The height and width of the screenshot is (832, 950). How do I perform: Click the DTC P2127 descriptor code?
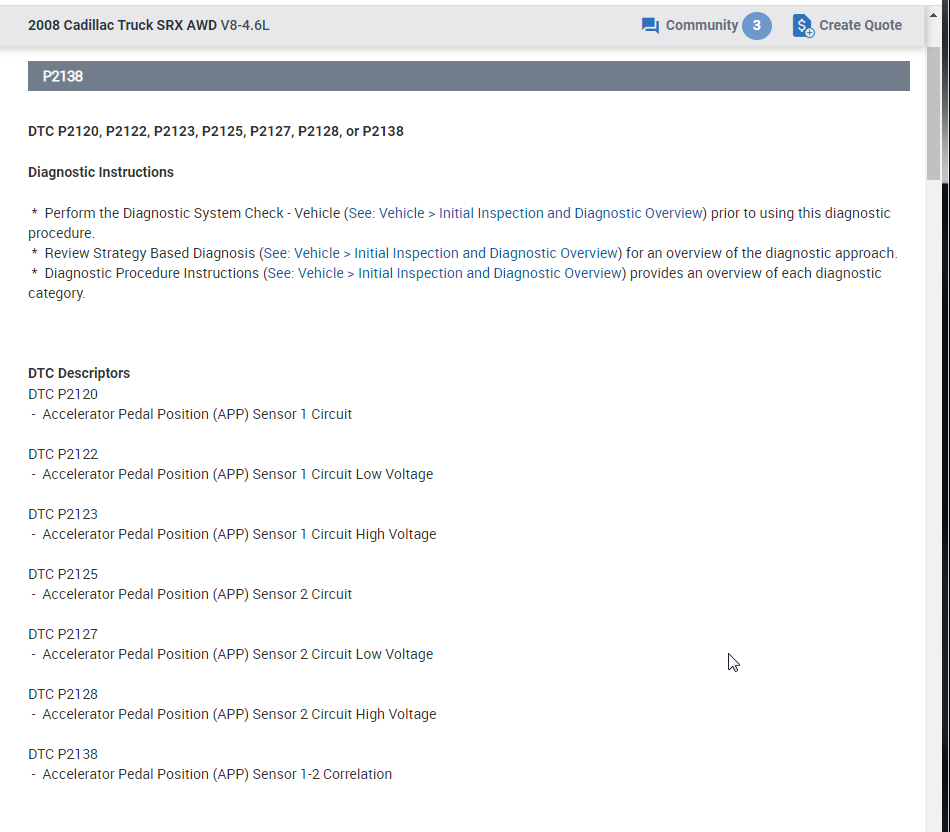(x=62, y=634)
